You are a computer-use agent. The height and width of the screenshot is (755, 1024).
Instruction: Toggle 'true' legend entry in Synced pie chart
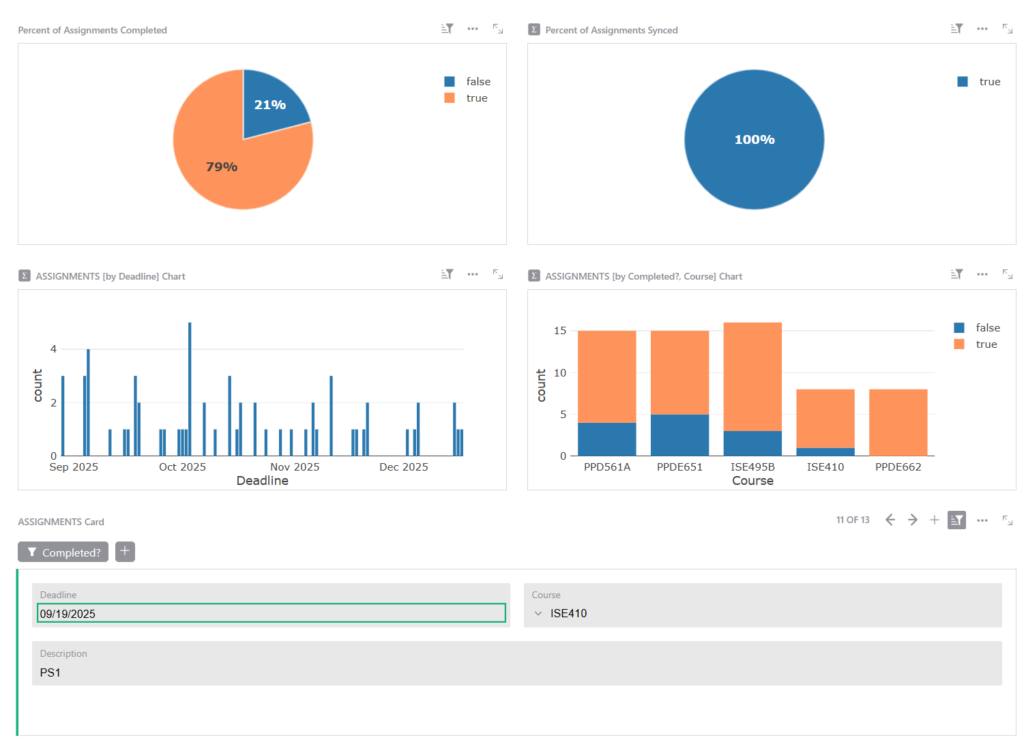pos(989,82)
